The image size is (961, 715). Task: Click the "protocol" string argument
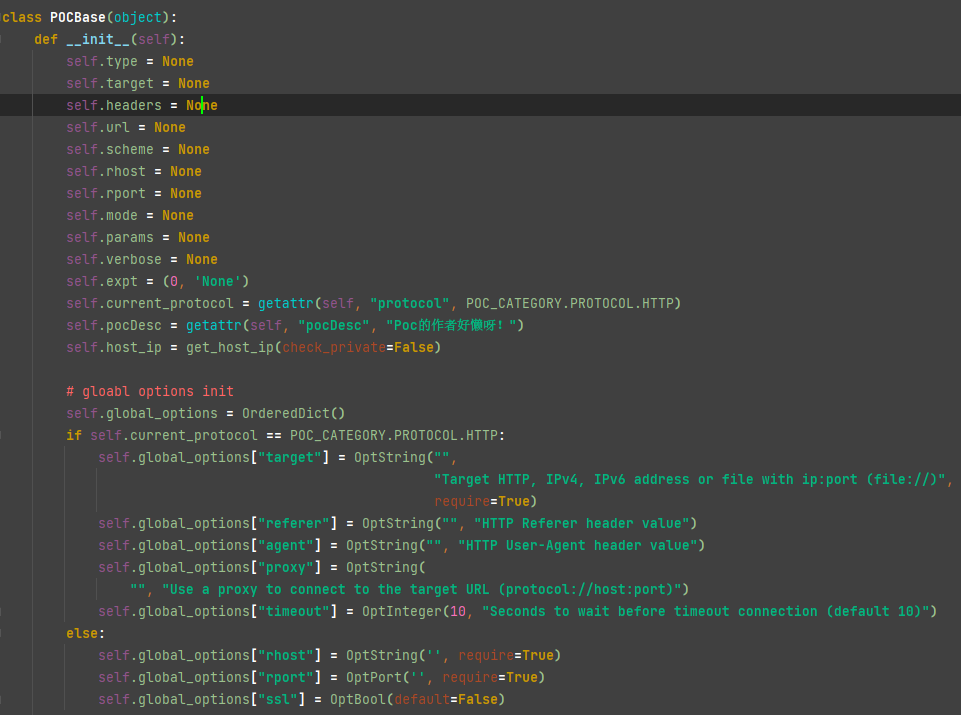point(409,304)
